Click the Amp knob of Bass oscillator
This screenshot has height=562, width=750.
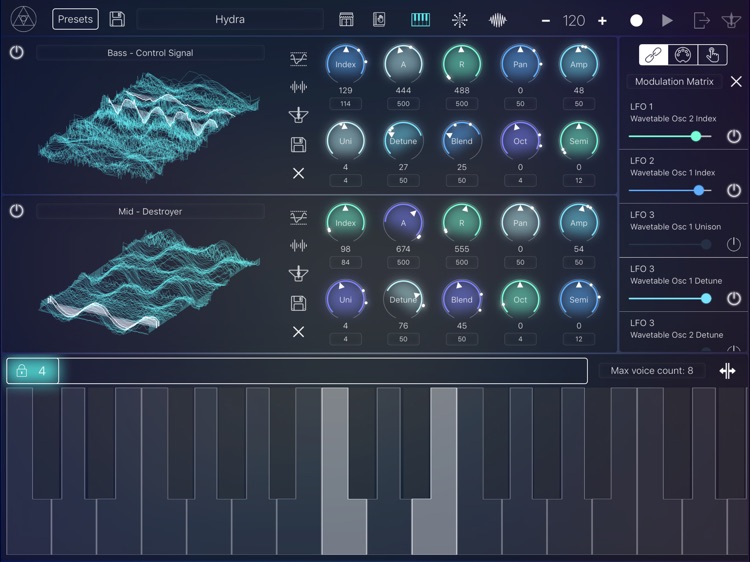578,64
